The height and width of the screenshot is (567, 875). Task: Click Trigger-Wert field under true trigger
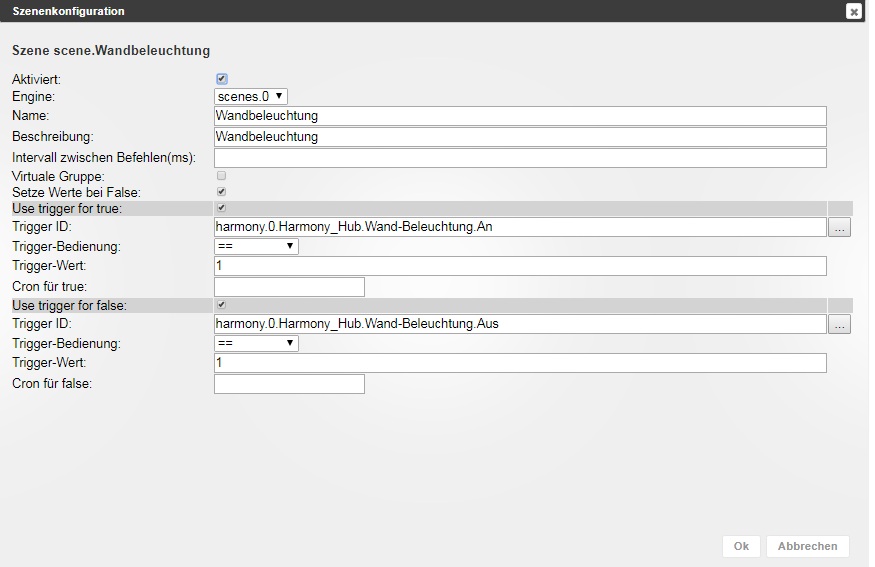pyautogui.click(x=520, y=266)
